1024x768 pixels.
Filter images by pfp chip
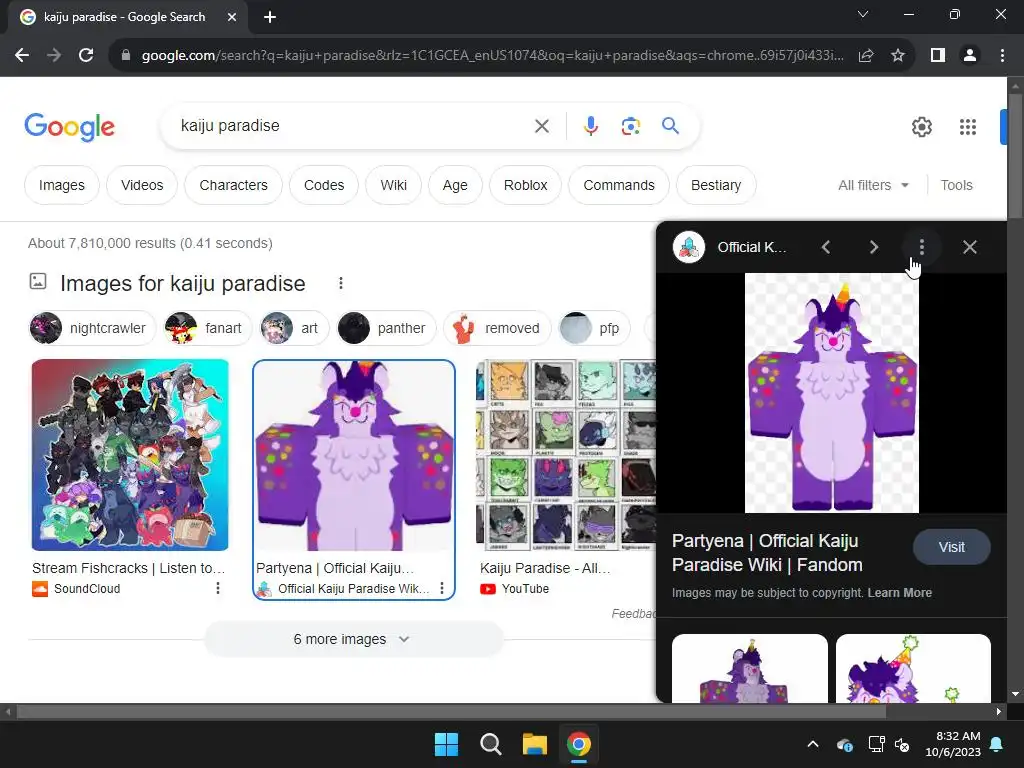(594, 328)
